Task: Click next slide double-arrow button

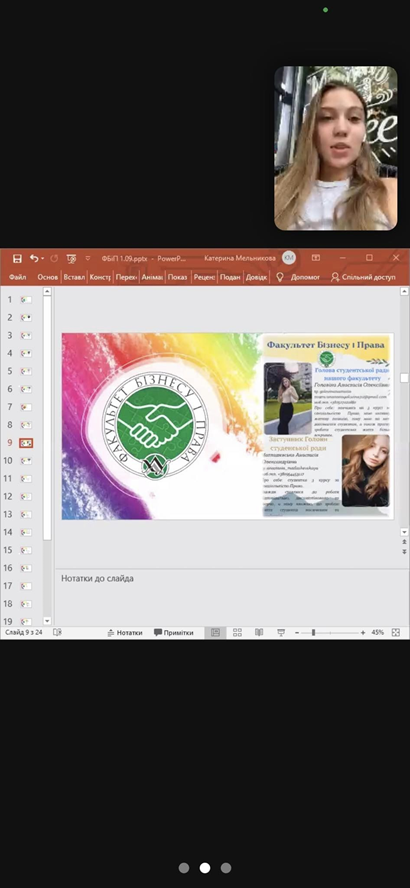Action: point(404,550)
